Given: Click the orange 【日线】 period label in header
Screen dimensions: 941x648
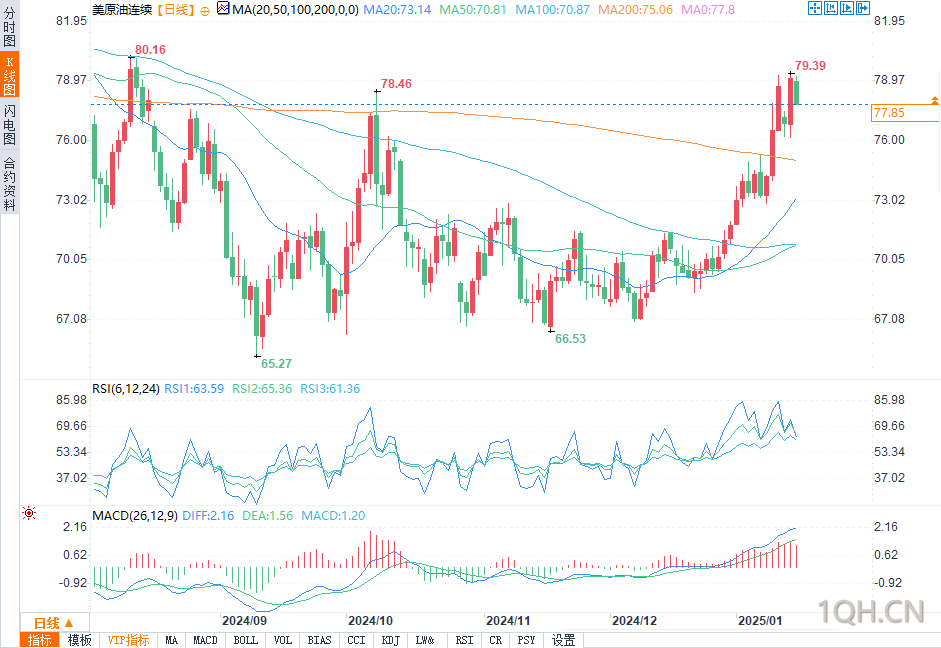Looking at the screenshot, I should point(176,10).
